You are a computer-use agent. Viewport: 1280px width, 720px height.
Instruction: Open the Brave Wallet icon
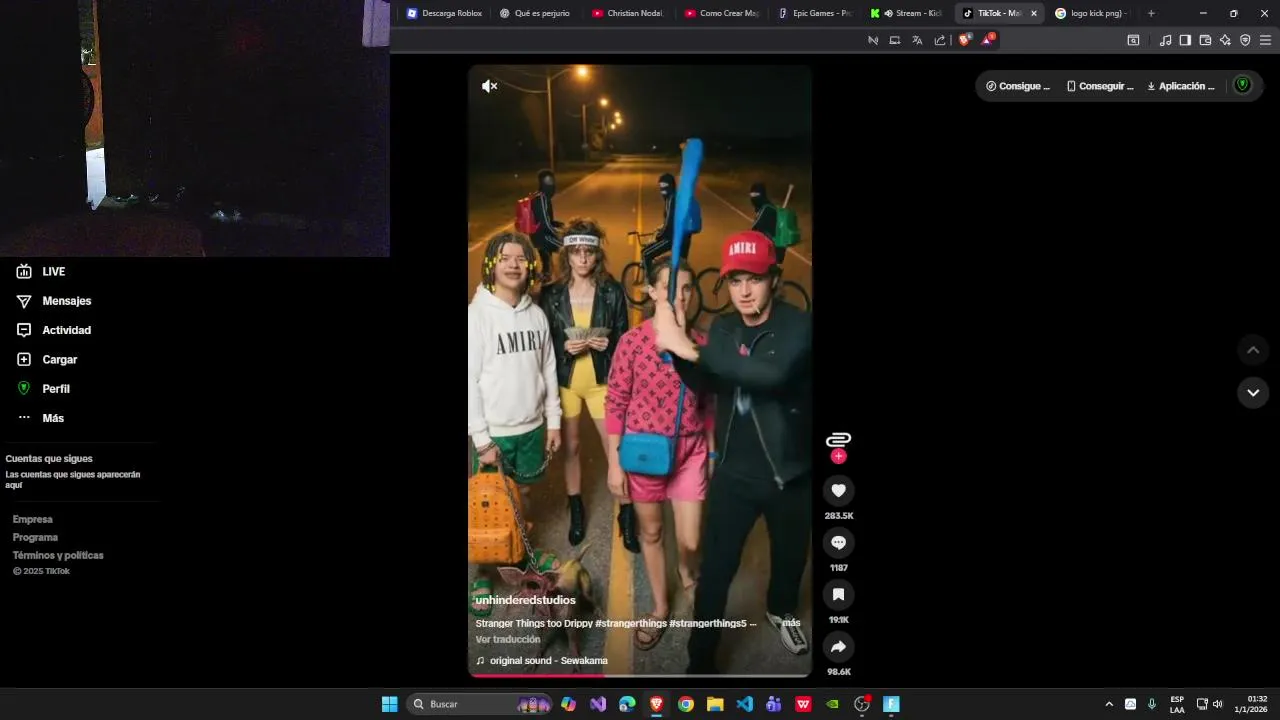pyautogui.click(x=1205, y=40)
